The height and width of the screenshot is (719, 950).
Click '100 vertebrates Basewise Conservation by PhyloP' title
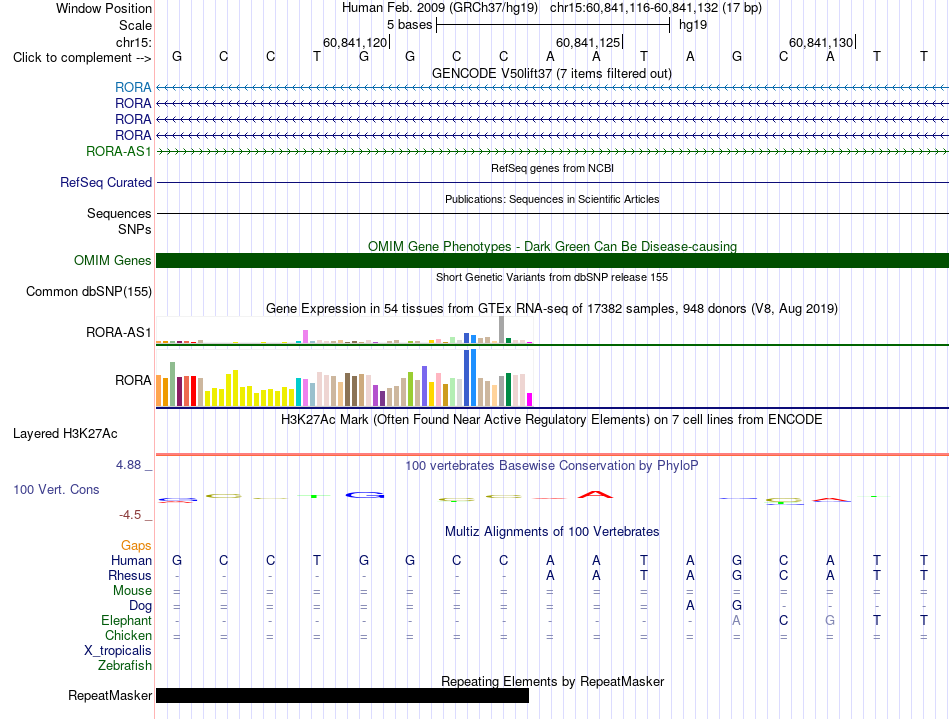click(552, 466)
